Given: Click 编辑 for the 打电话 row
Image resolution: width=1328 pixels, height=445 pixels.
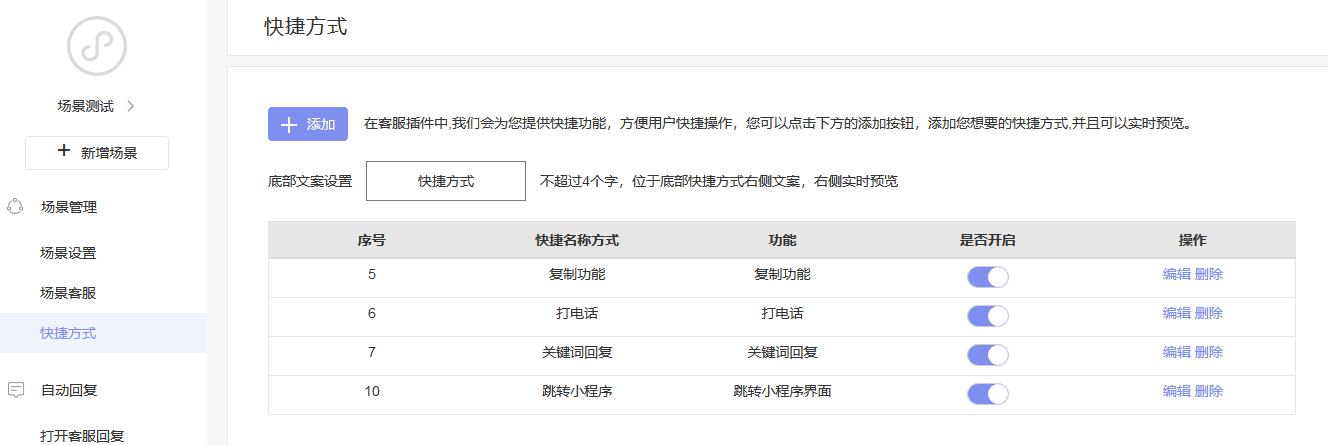Looking at the screenshot, I should tap(1177, 313).
